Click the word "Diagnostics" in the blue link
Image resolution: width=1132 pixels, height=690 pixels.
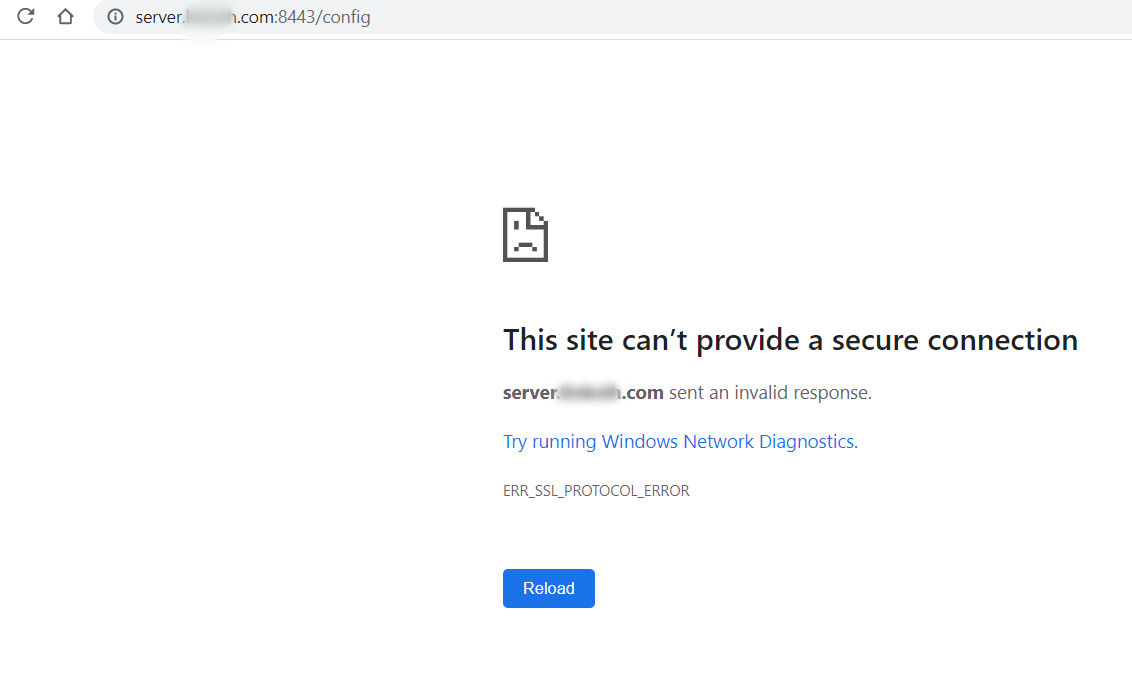click(x=807, y=441)
